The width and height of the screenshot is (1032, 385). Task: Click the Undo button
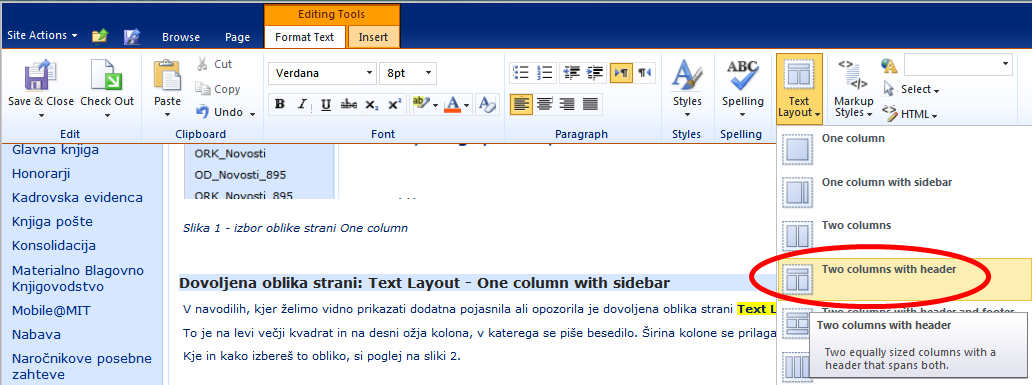(220, 113)
